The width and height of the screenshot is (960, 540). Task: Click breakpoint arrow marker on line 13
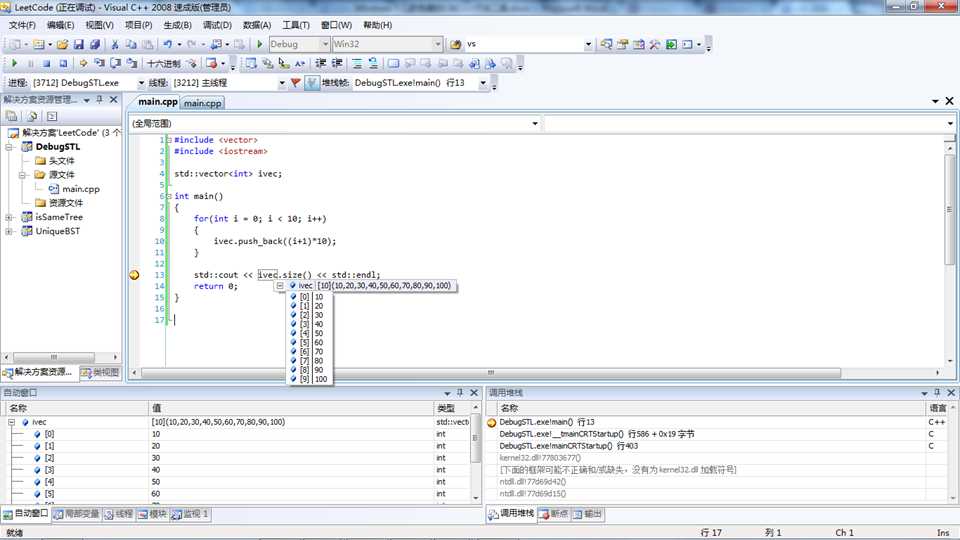point(135,275)
